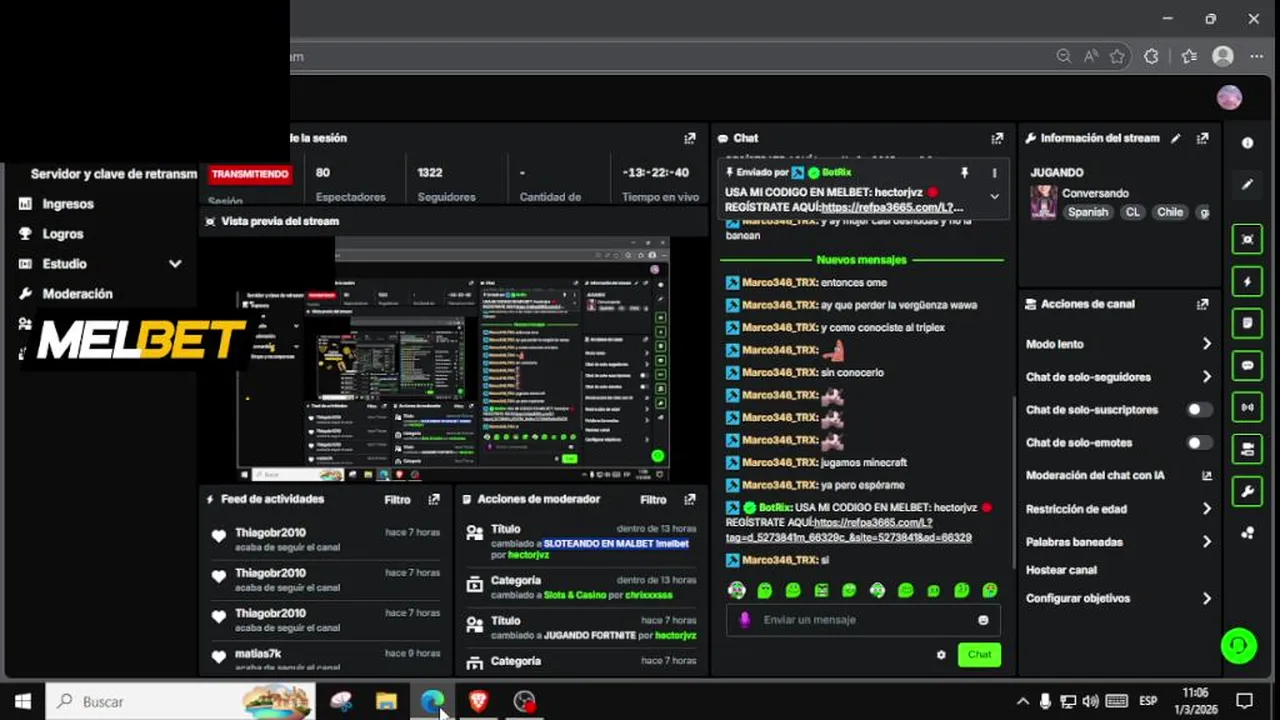Click the stream preview thumbnail
Image resolution: width=1280 pixels, height=720 pixels.
[453, 359]
